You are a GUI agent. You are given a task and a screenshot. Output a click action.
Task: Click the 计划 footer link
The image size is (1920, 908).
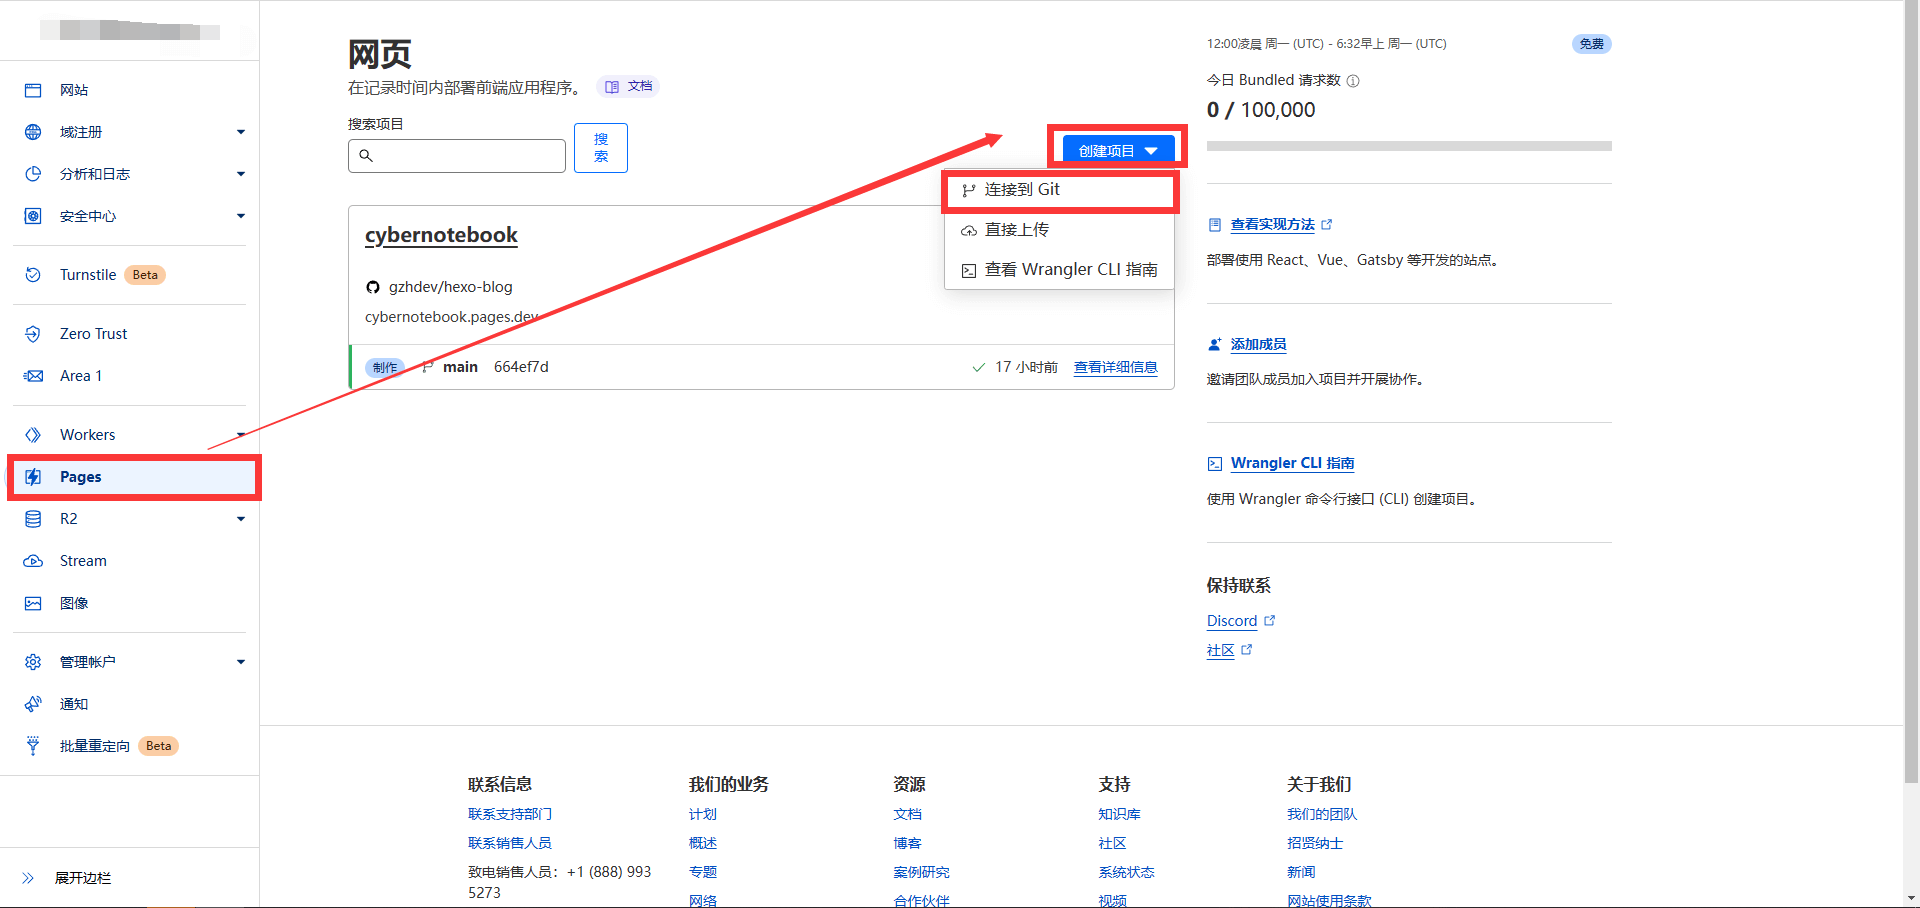(x=703, y=815)
